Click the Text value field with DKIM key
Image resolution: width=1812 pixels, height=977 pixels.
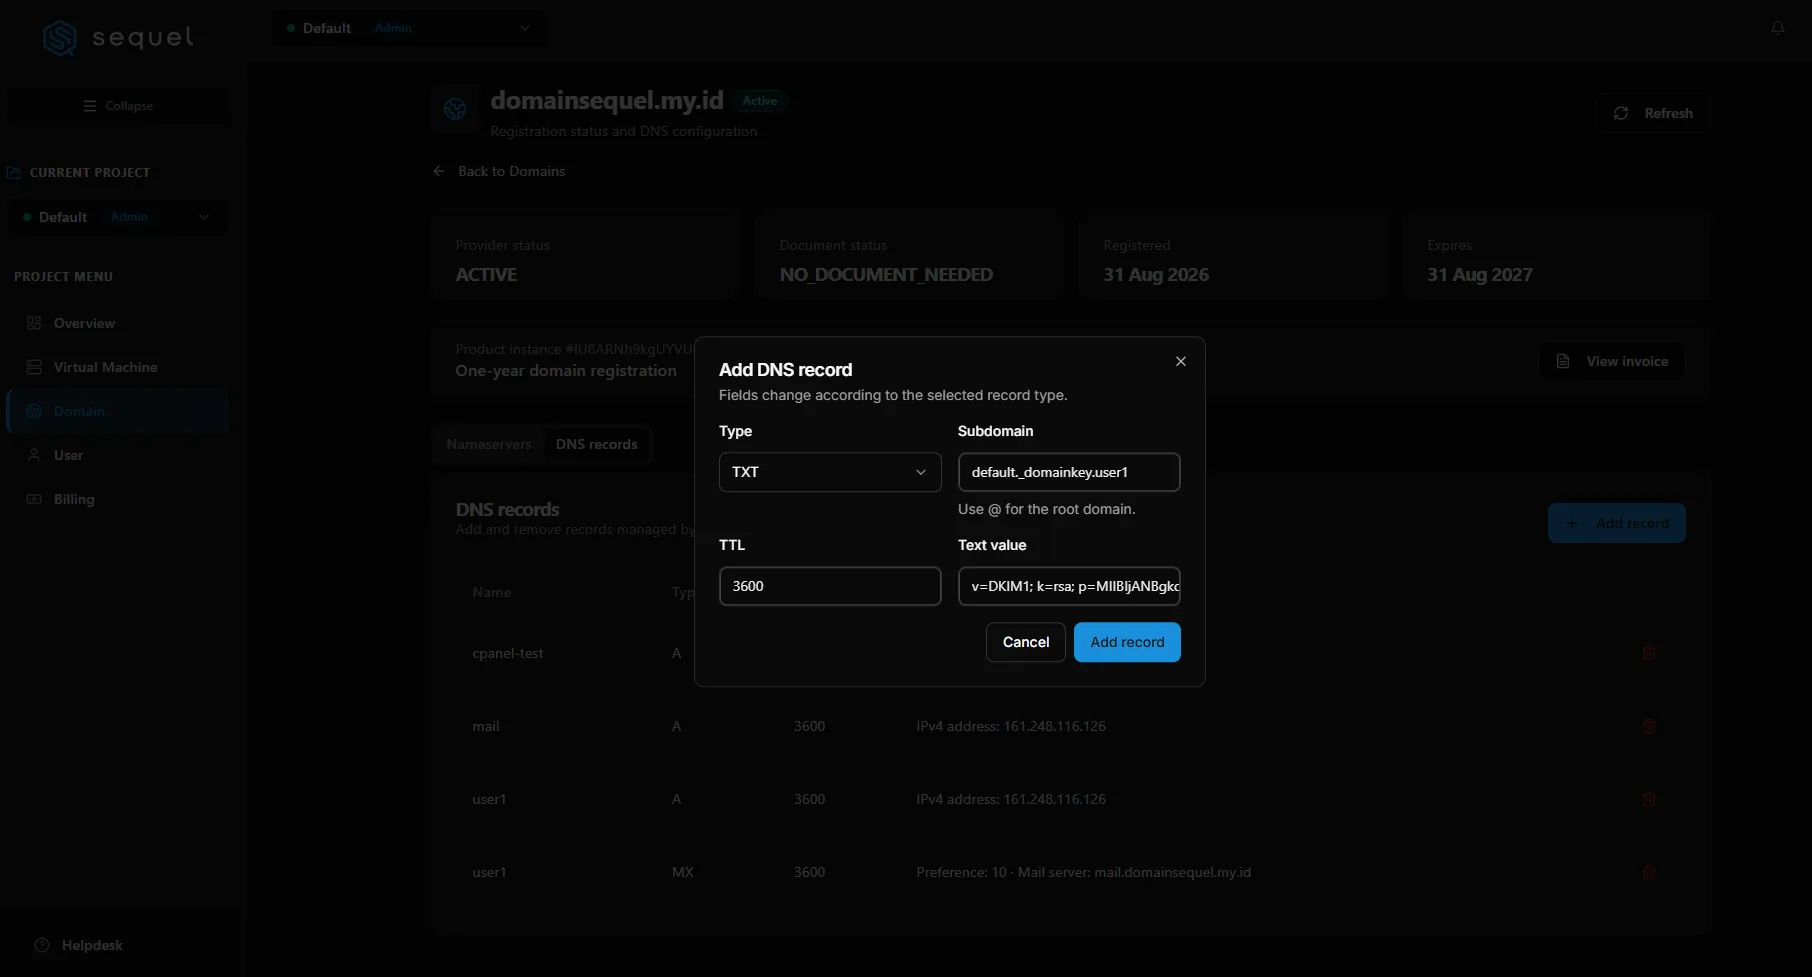pos(1069,586)
